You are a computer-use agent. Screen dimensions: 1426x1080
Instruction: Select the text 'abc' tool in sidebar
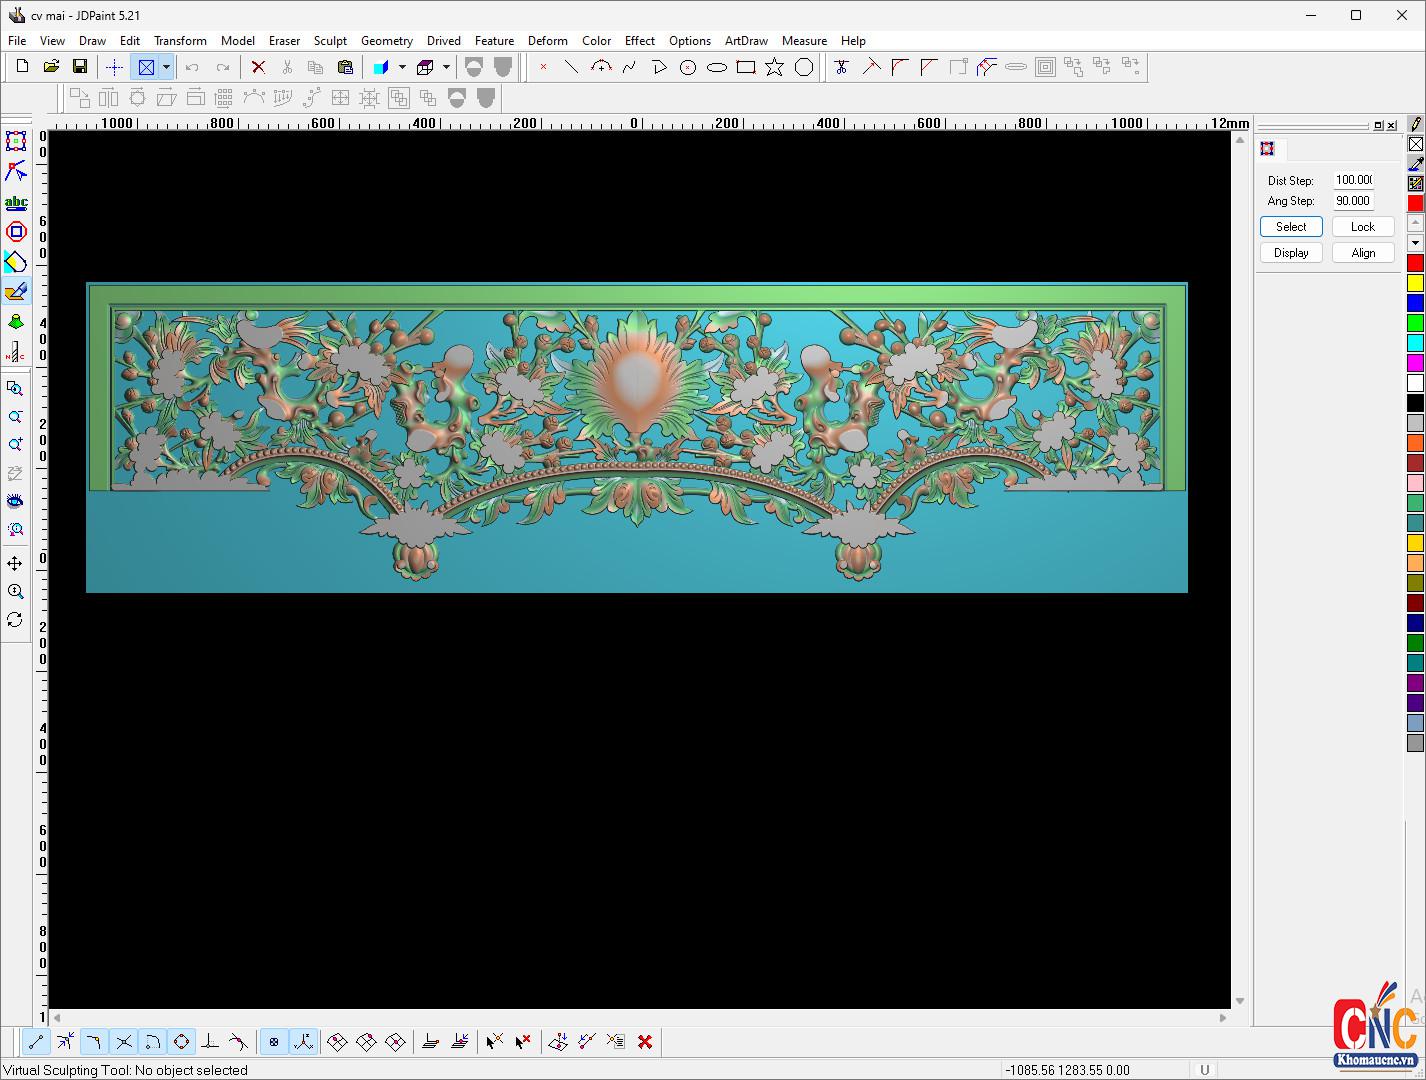coord(16,203)
